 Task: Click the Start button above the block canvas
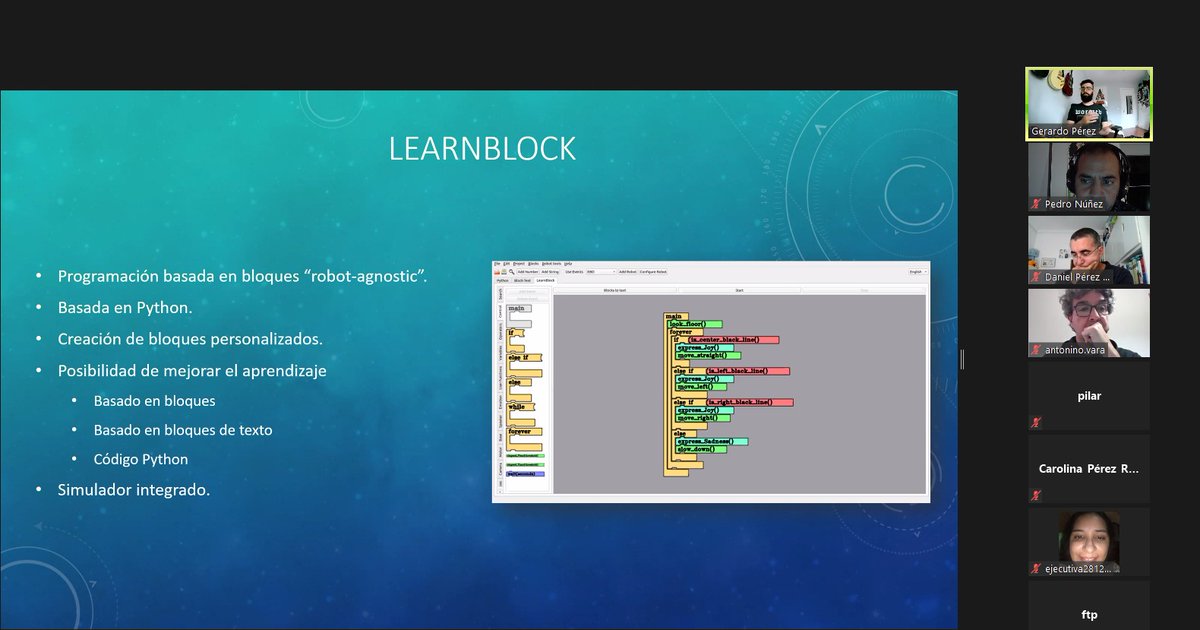tap(739, 290)
